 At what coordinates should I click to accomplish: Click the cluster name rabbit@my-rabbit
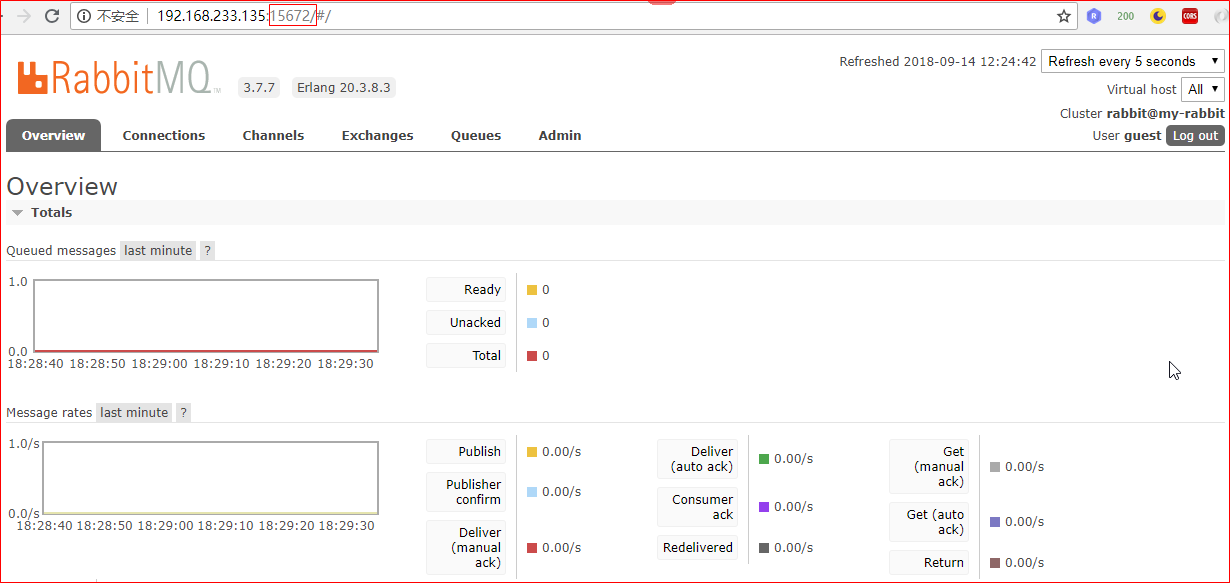tap(1165, 114)
